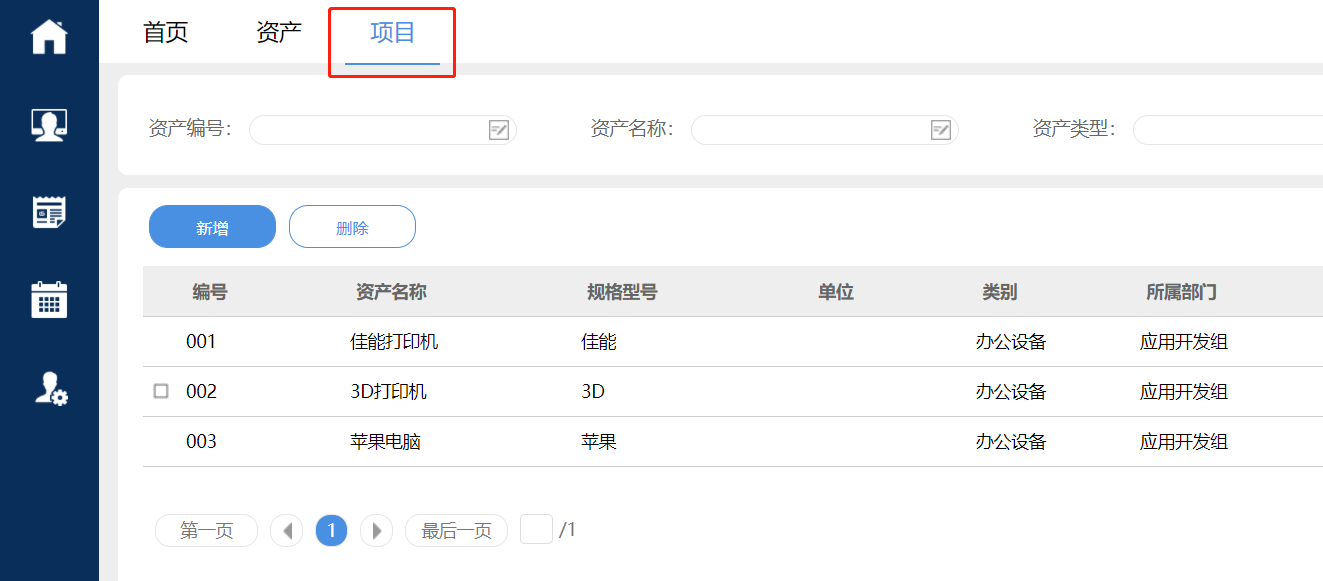Click the home icon in sidebar
The height and width of the screenshot is (581, 1323).
pos(49,37)
